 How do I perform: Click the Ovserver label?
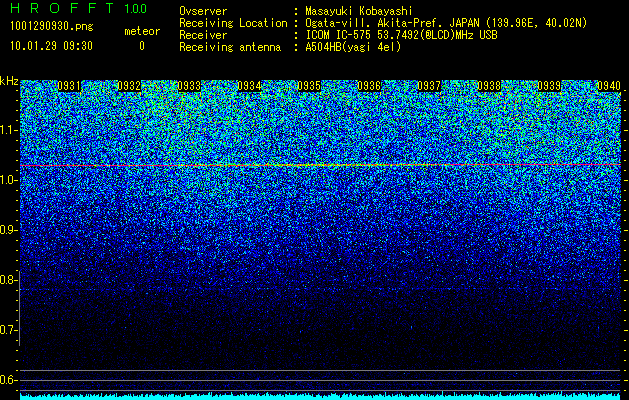pyautogui.click(x=203, y=11)
